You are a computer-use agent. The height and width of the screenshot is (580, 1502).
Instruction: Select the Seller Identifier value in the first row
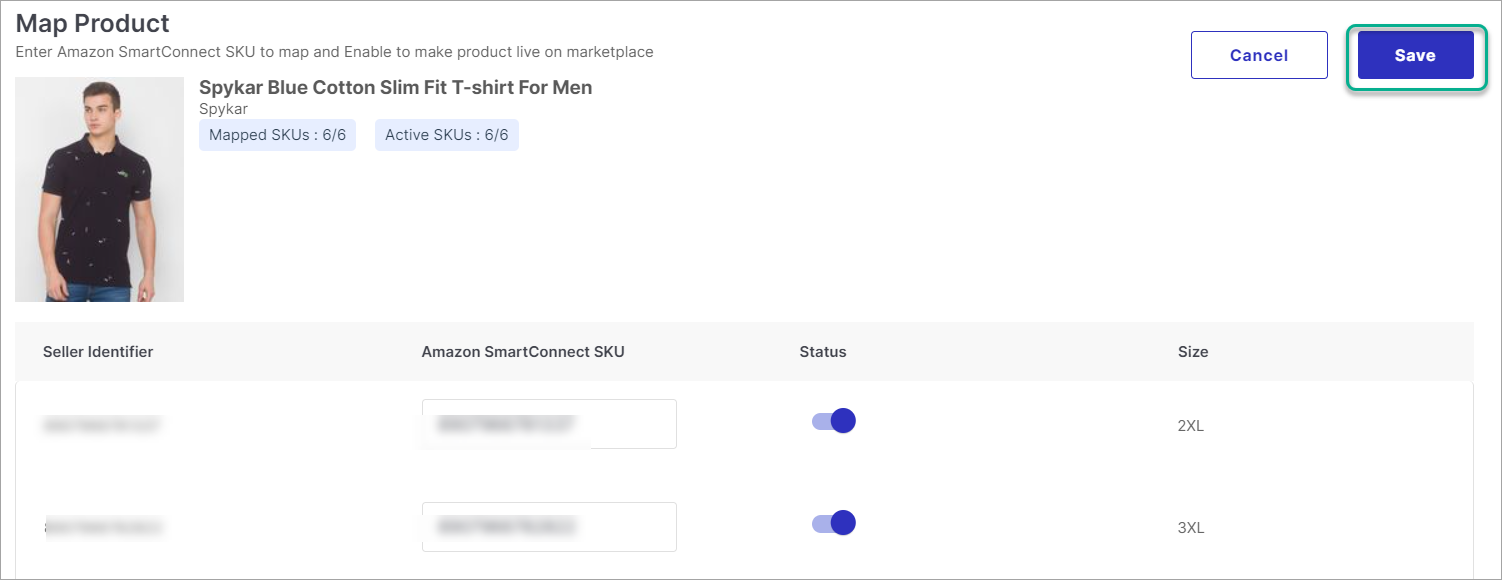coord(101,424)
